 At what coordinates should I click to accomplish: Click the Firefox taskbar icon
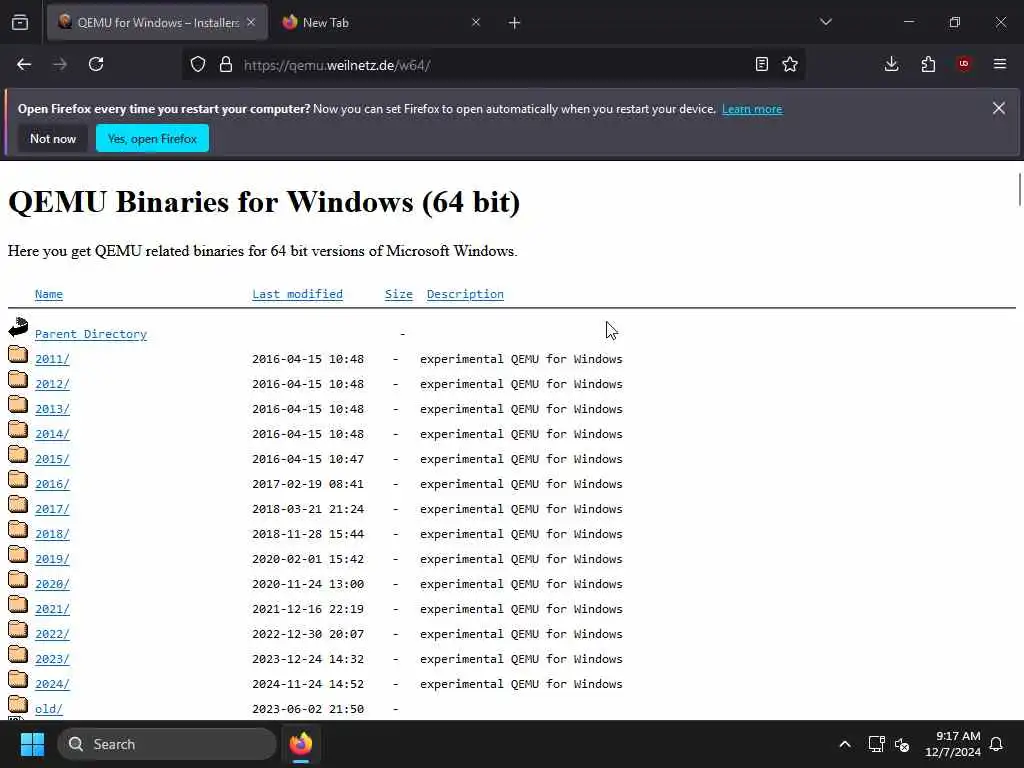tap(301, 744)
